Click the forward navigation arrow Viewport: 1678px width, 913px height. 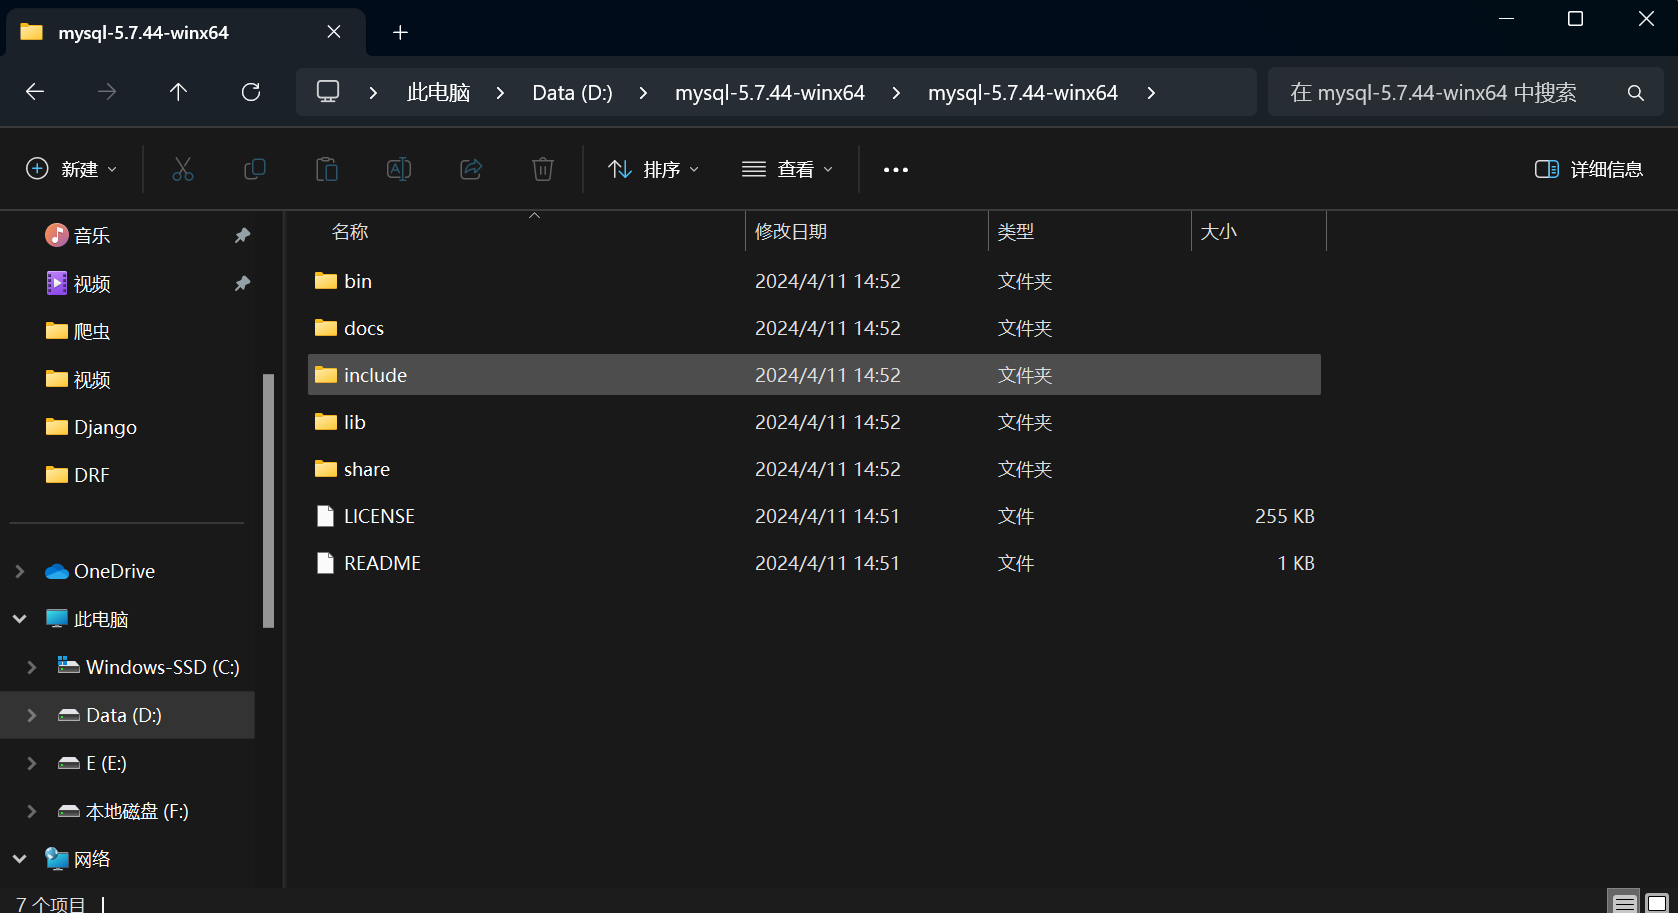(x=107, y=92)
